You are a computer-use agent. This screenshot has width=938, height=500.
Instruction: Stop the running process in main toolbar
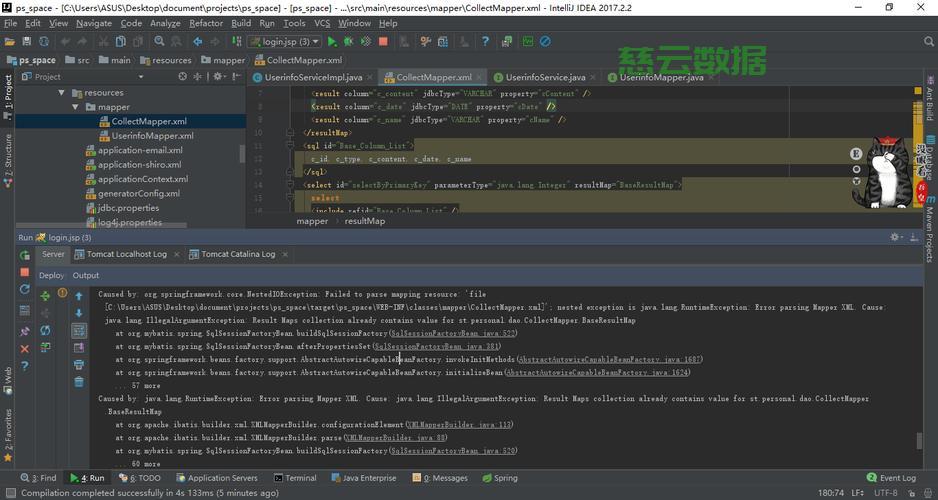pos(383,42)
